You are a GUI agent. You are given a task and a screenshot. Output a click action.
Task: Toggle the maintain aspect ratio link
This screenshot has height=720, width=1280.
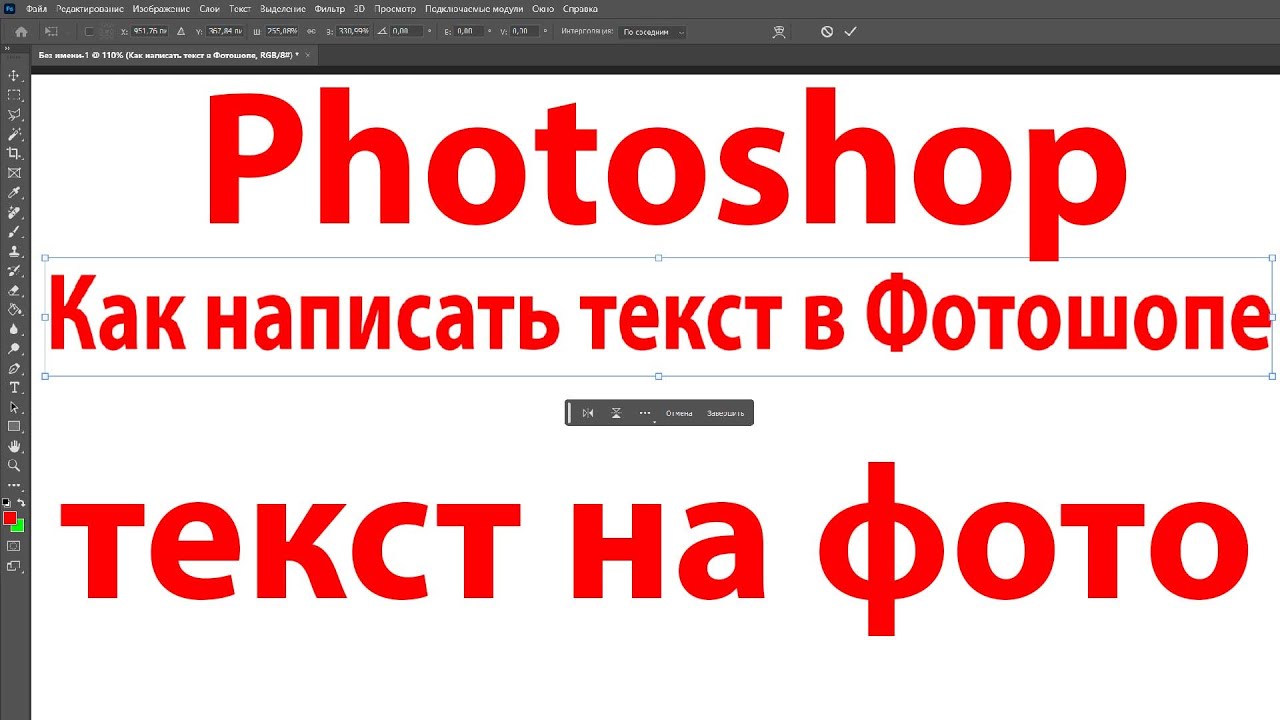coord(311,31)
